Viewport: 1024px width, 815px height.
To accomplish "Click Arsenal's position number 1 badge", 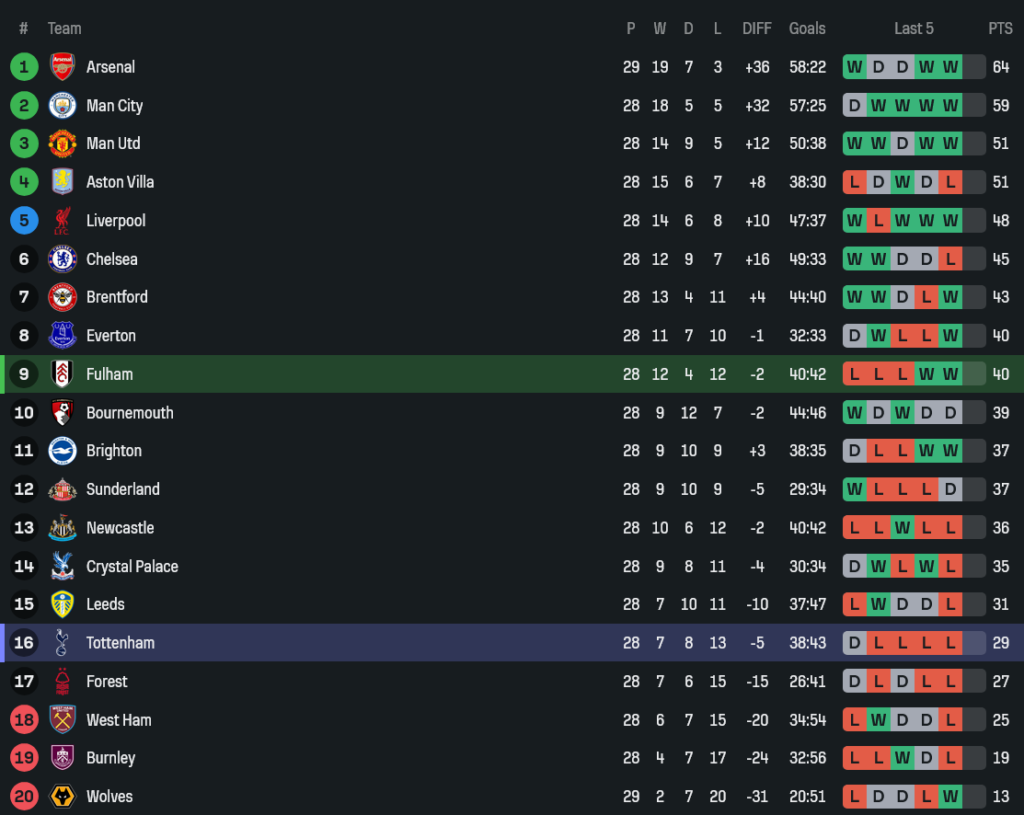I will coord(24,67).
